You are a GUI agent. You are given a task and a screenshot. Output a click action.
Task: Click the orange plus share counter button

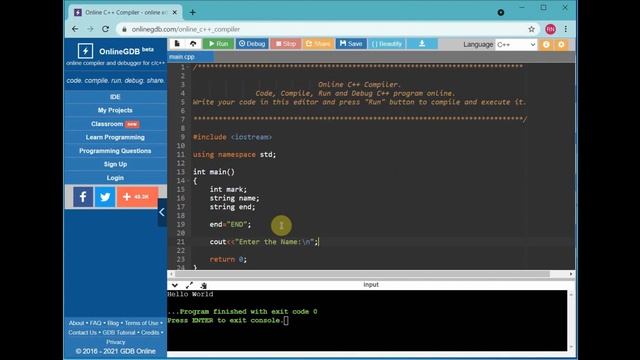tap(138, 197)
